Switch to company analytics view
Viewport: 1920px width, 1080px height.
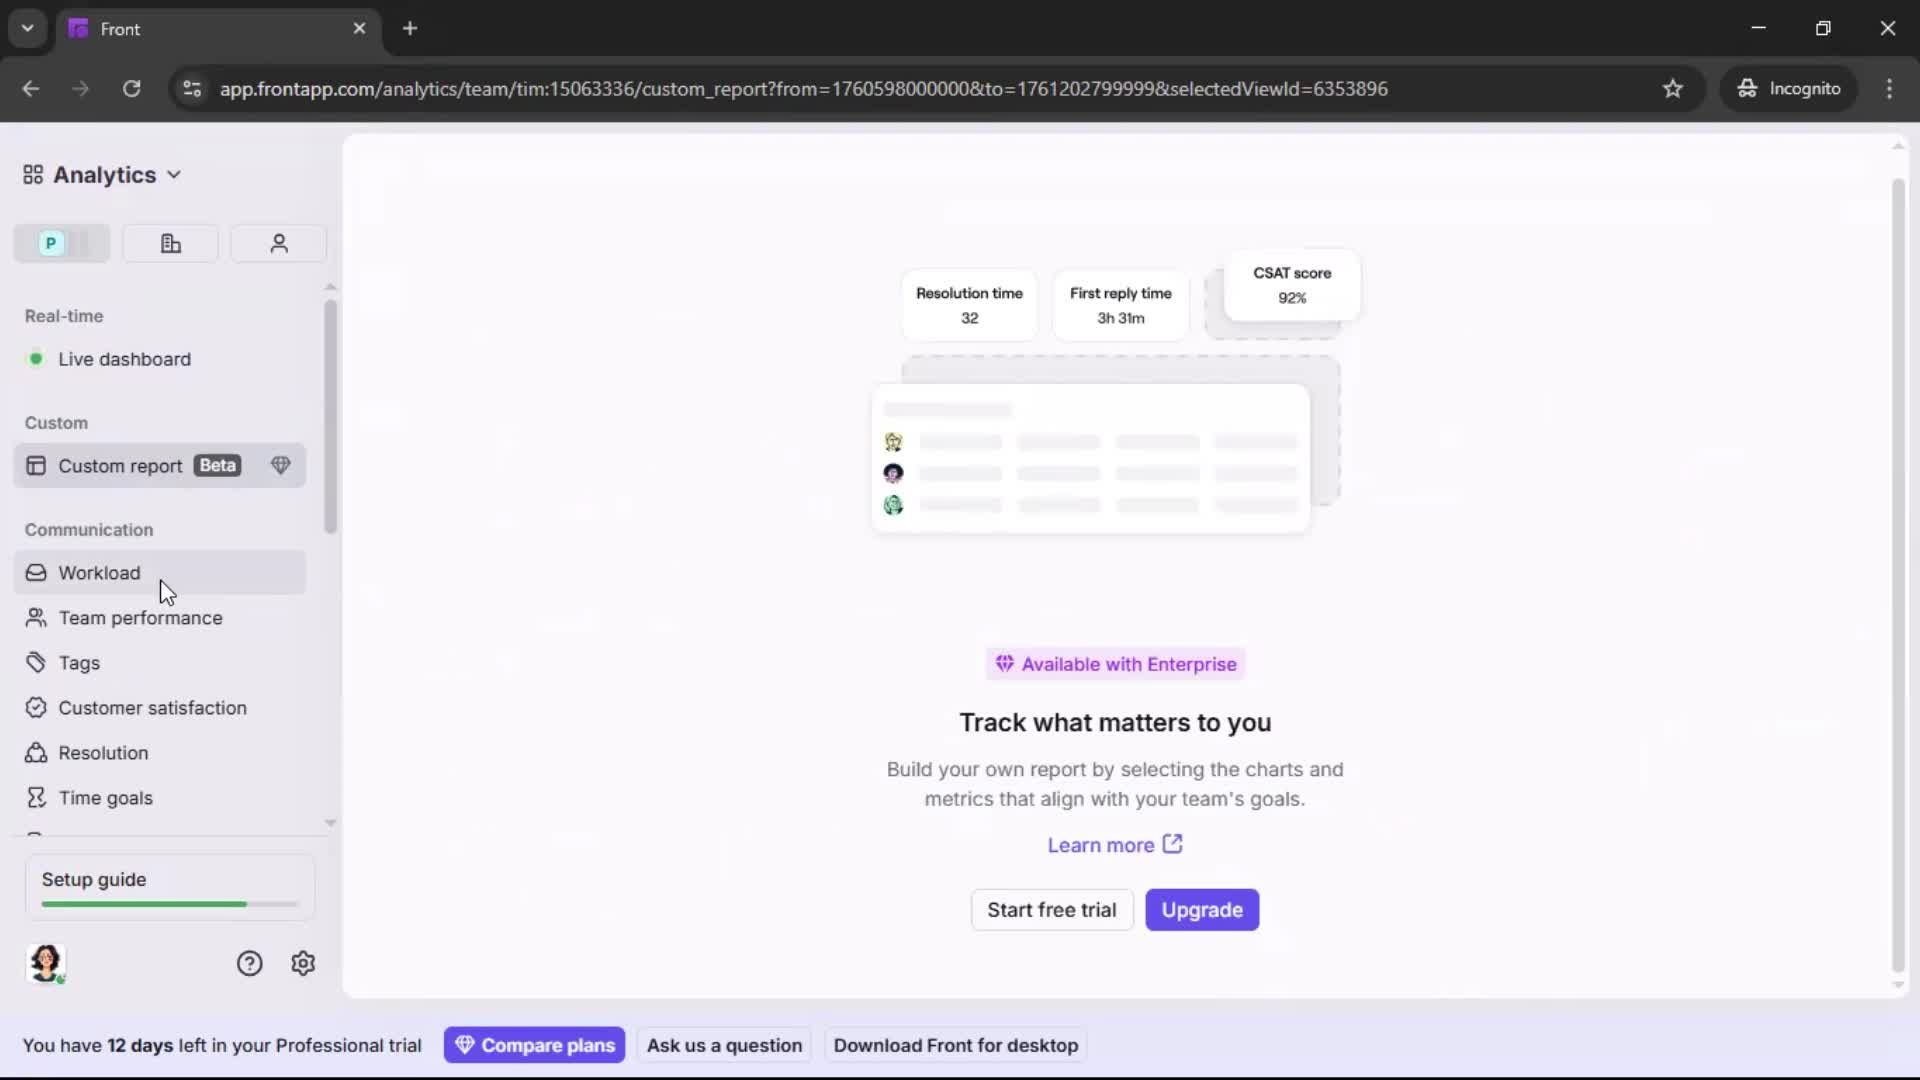tap(170, 243)
